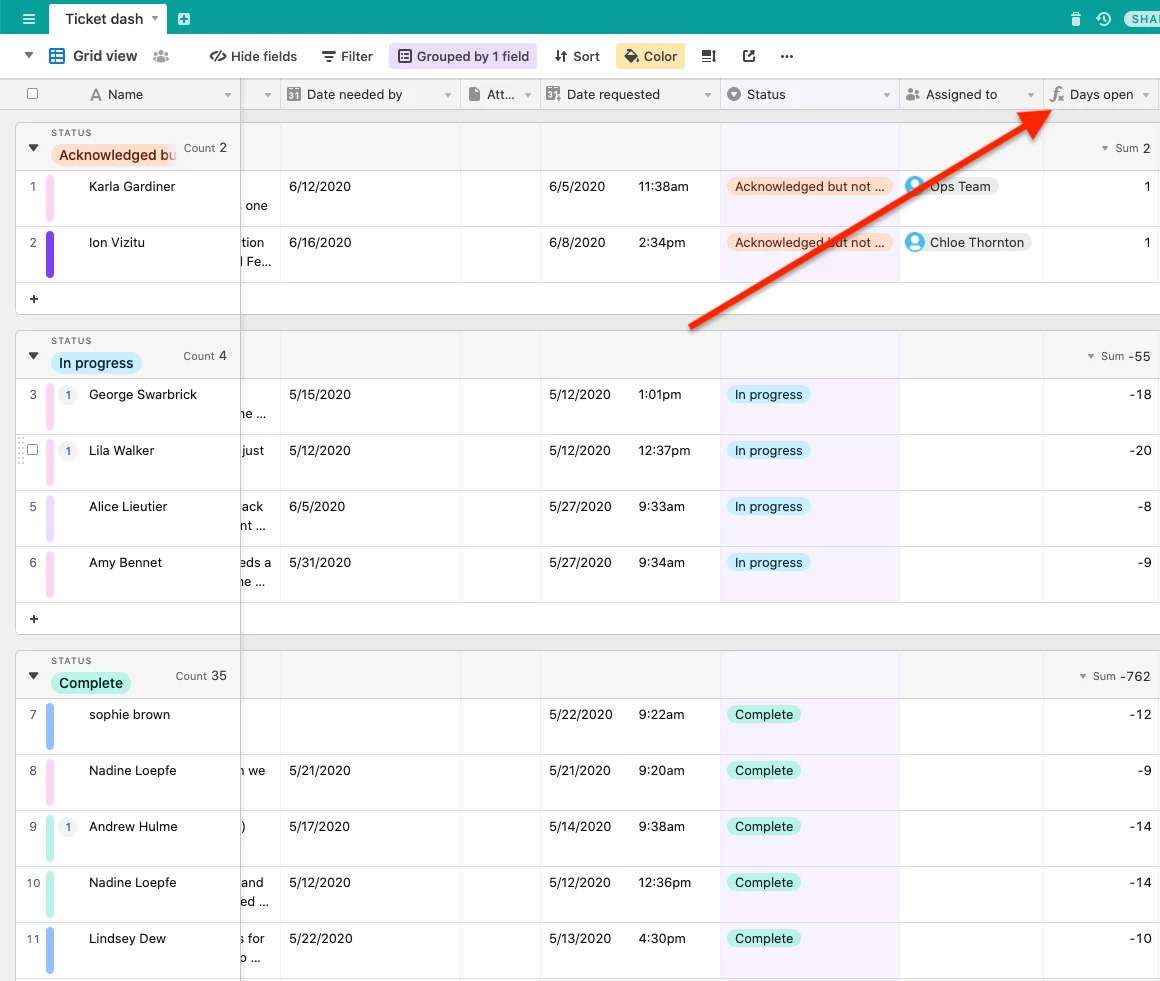Click Chloe Thornton's avatar icon

[x=915, y=242]
